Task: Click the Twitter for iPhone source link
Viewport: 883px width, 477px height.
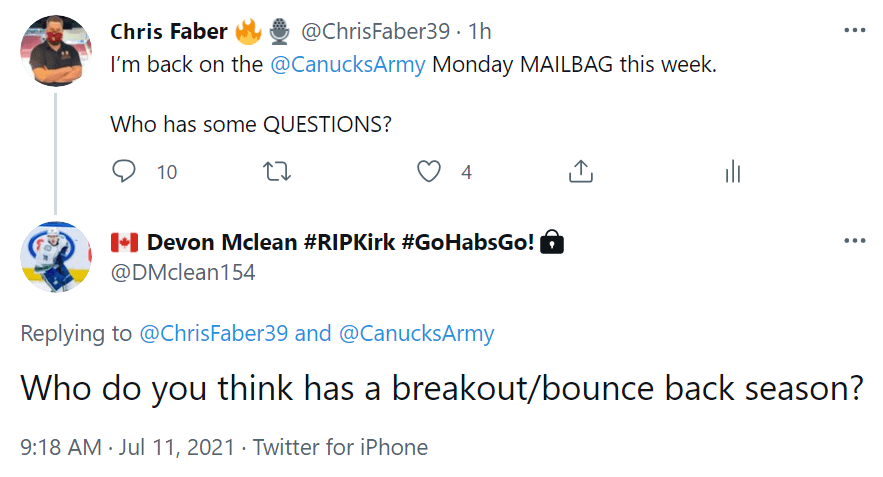Action: (x=340, y=447)
